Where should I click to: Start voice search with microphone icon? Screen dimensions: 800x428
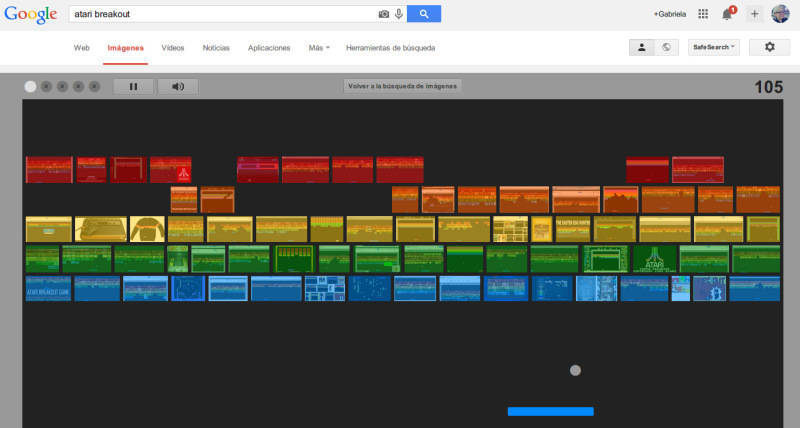pyautogui.click(x=399, y=14)
